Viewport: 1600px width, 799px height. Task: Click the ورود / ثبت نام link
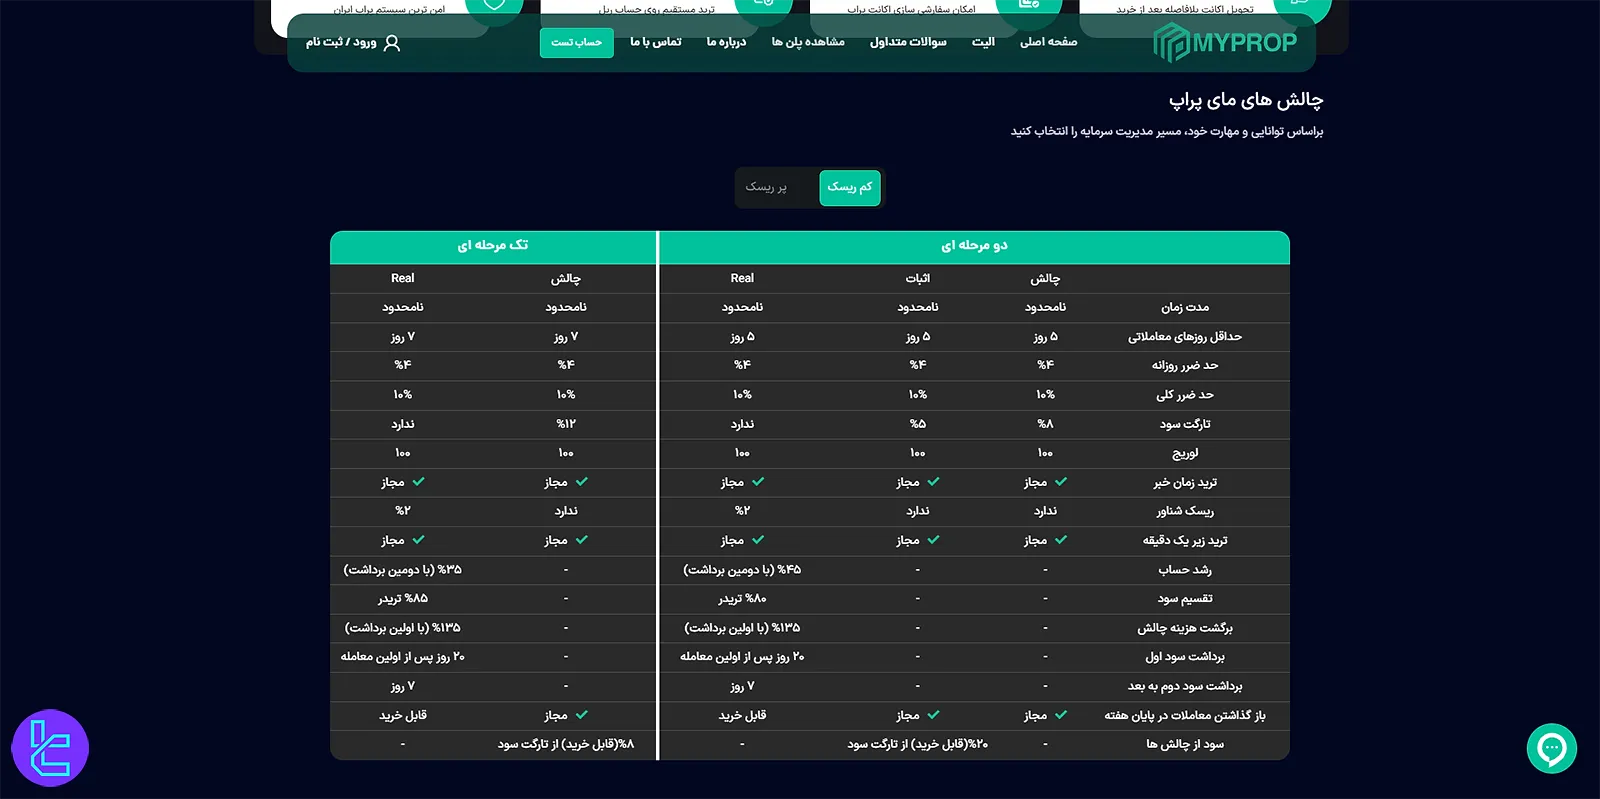click(x=341, y=43)
